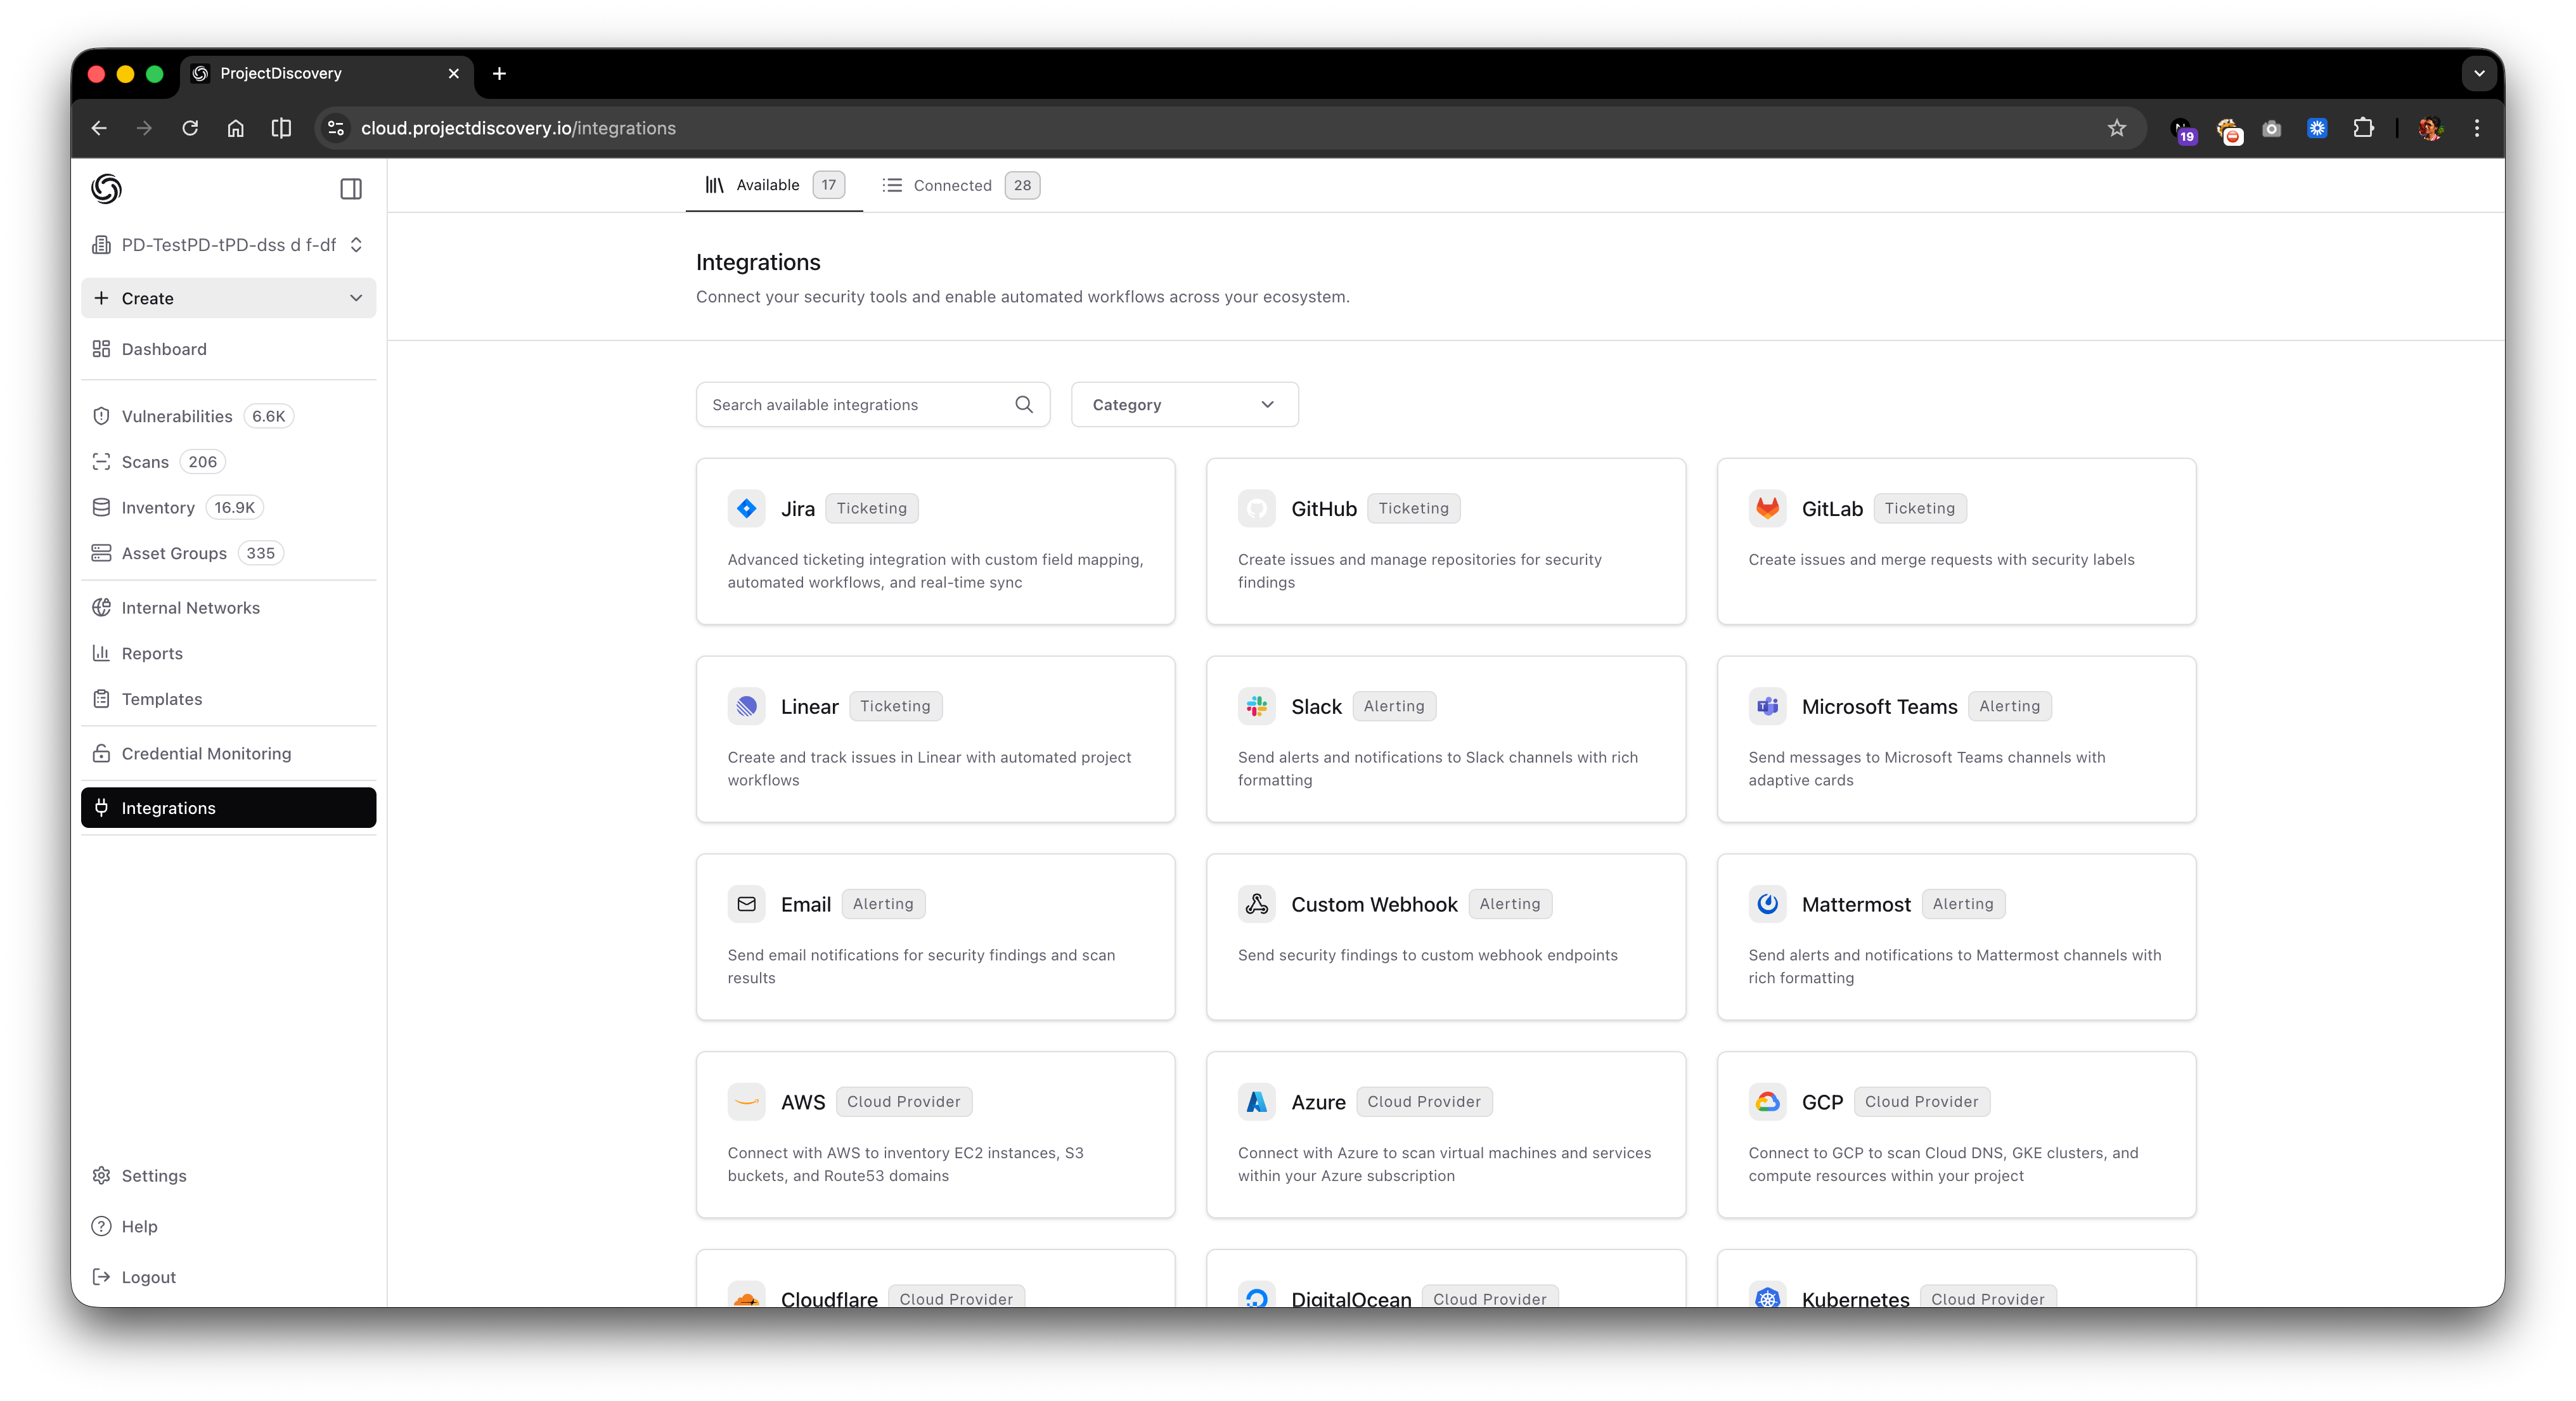Open the PD-TestPD workspace switcher
Viewport: 2576px width, 1401px height.
click(228, 245)
